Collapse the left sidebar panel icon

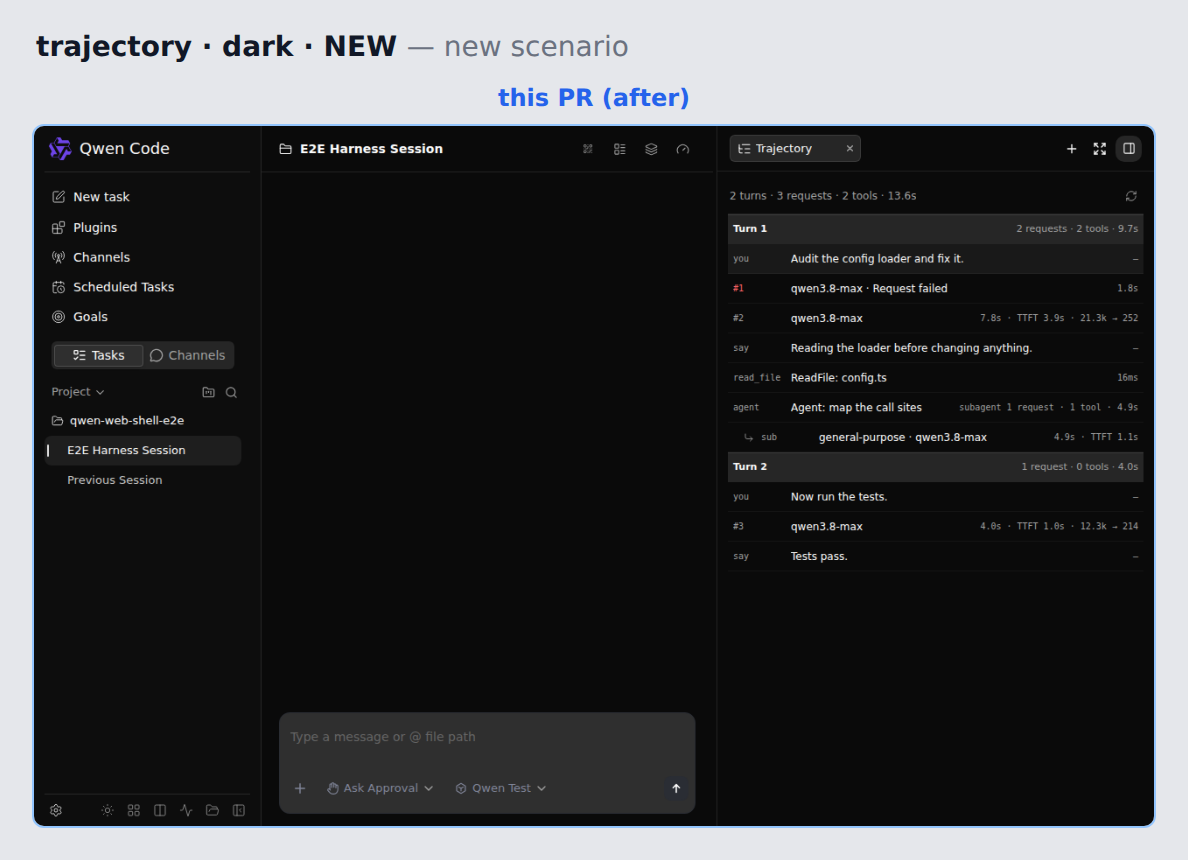coord(239,810)
